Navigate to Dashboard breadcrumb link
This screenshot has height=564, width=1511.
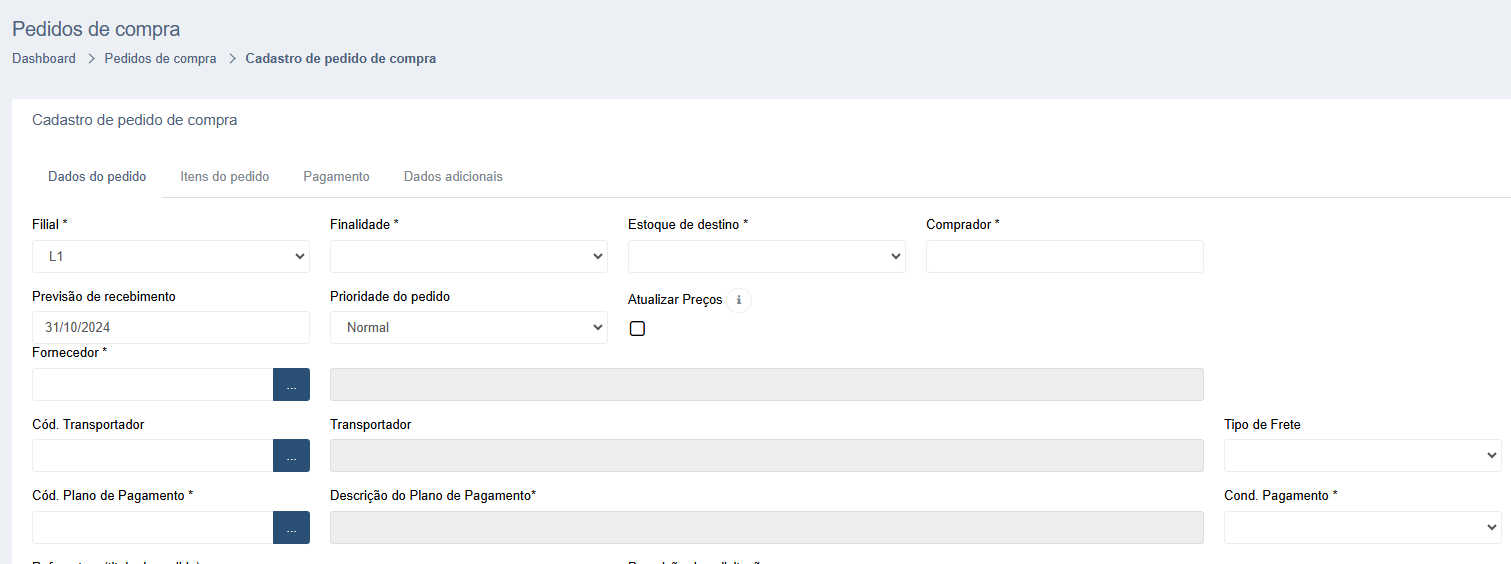(x=44, y=59)
